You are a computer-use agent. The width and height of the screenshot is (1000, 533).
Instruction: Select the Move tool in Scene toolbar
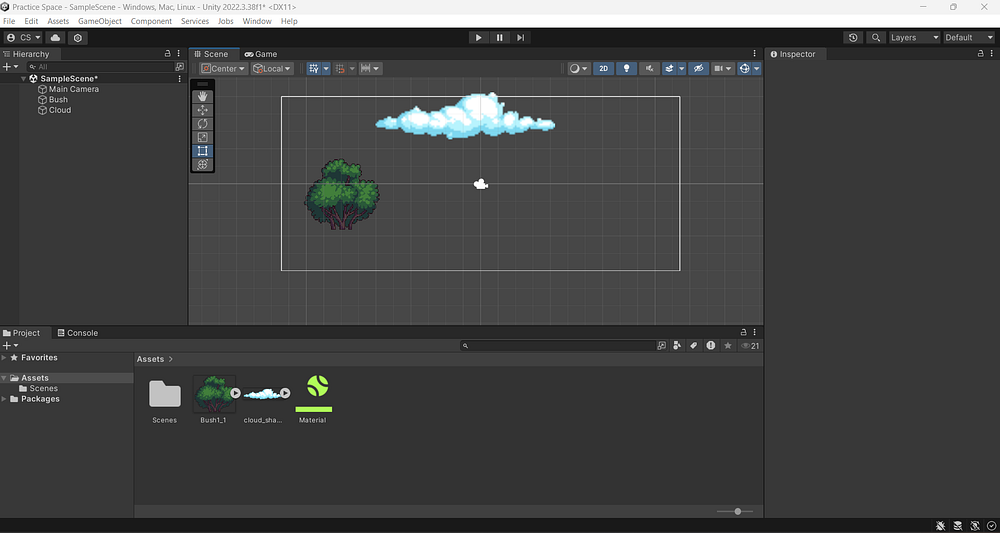[203, 110]
